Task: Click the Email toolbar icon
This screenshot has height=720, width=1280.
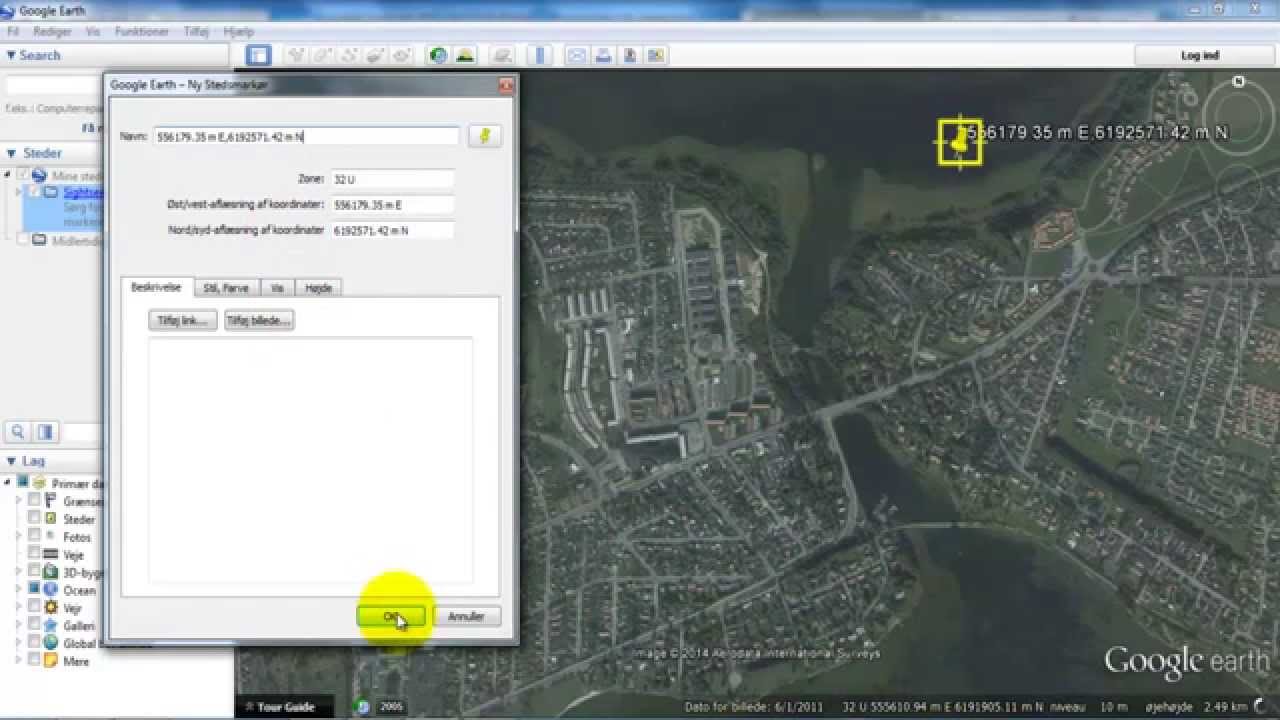Action: tap(577, 55)
